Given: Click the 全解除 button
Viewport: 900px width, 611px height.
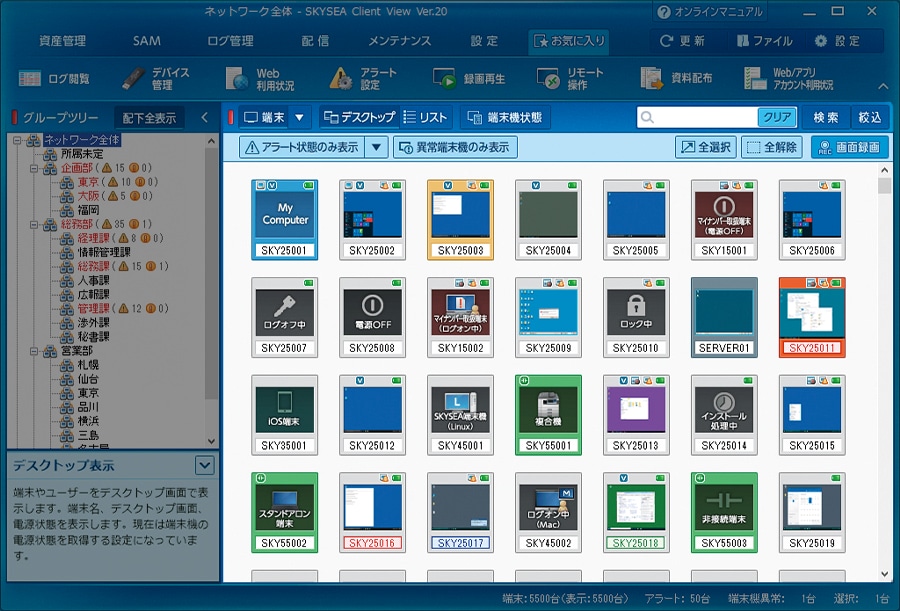Looking at the screenshot, I should pos(772,148).
